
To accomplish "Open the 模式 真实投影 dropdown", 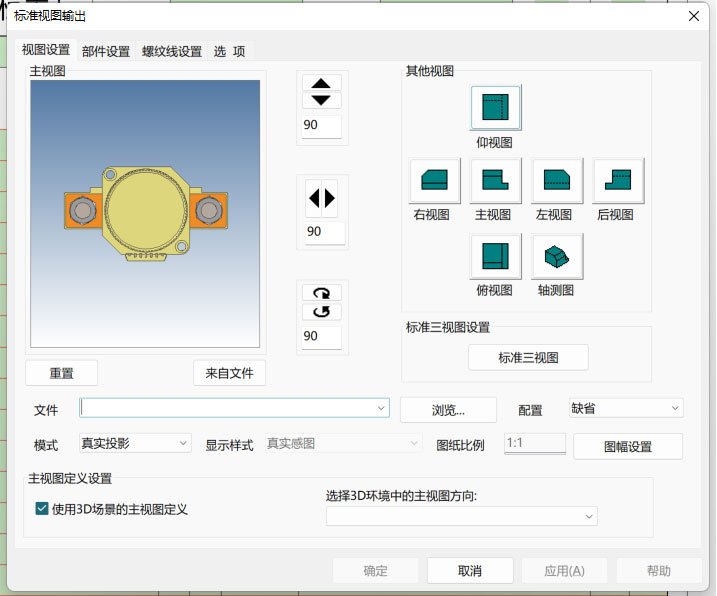I will coord(135,443).
